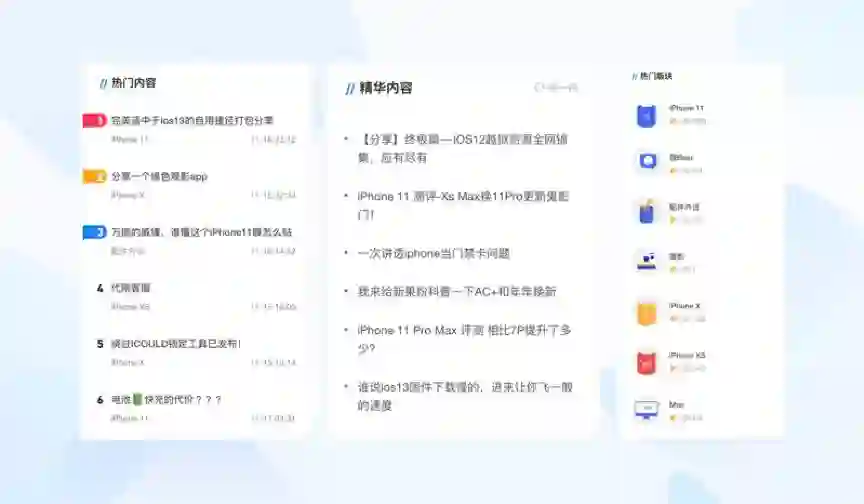Open the chat-bubble board icon below iPhone 11
864x504 pixels.
647,161
